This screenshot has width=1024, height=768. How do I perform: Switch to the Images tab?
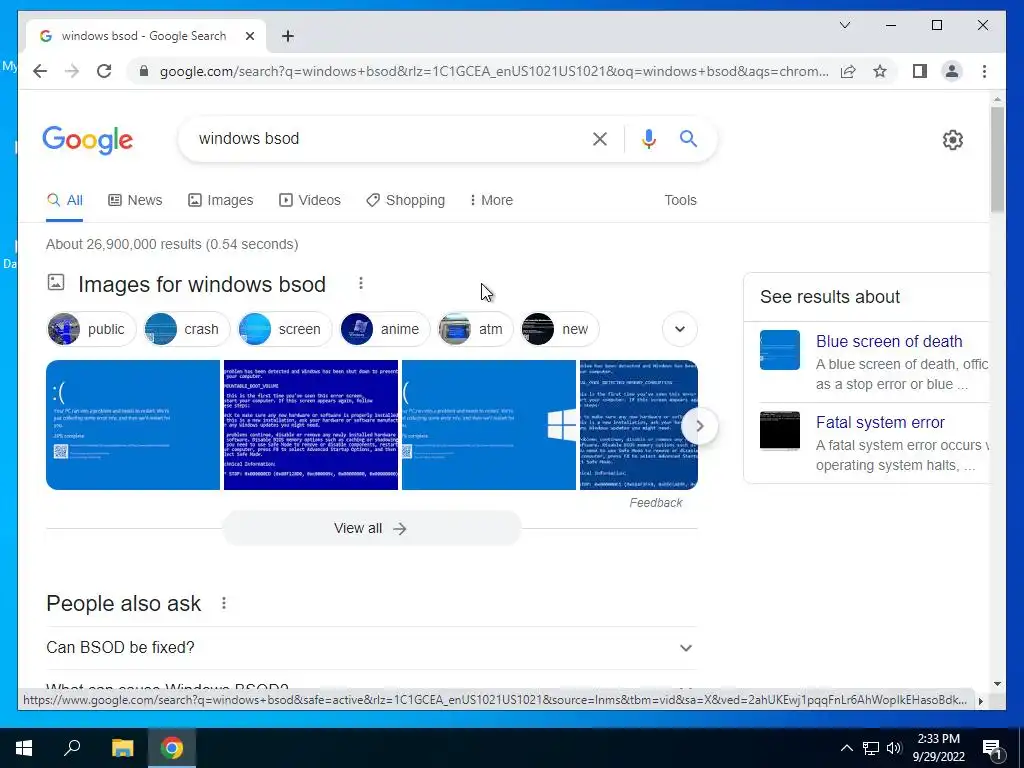(221, 200)
